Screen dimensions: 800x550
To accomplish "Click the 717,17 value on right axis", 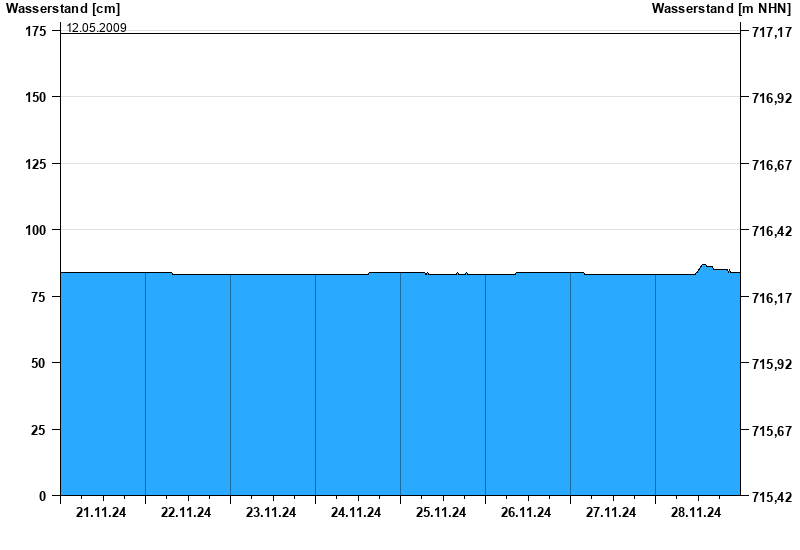I will click(772, 33).
